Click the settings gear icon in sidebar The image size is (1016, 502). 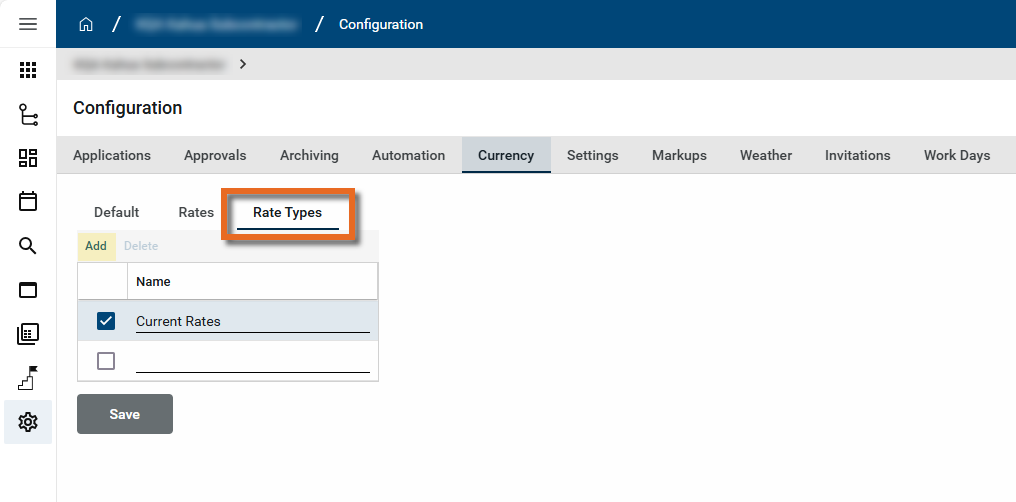point(28,422)
